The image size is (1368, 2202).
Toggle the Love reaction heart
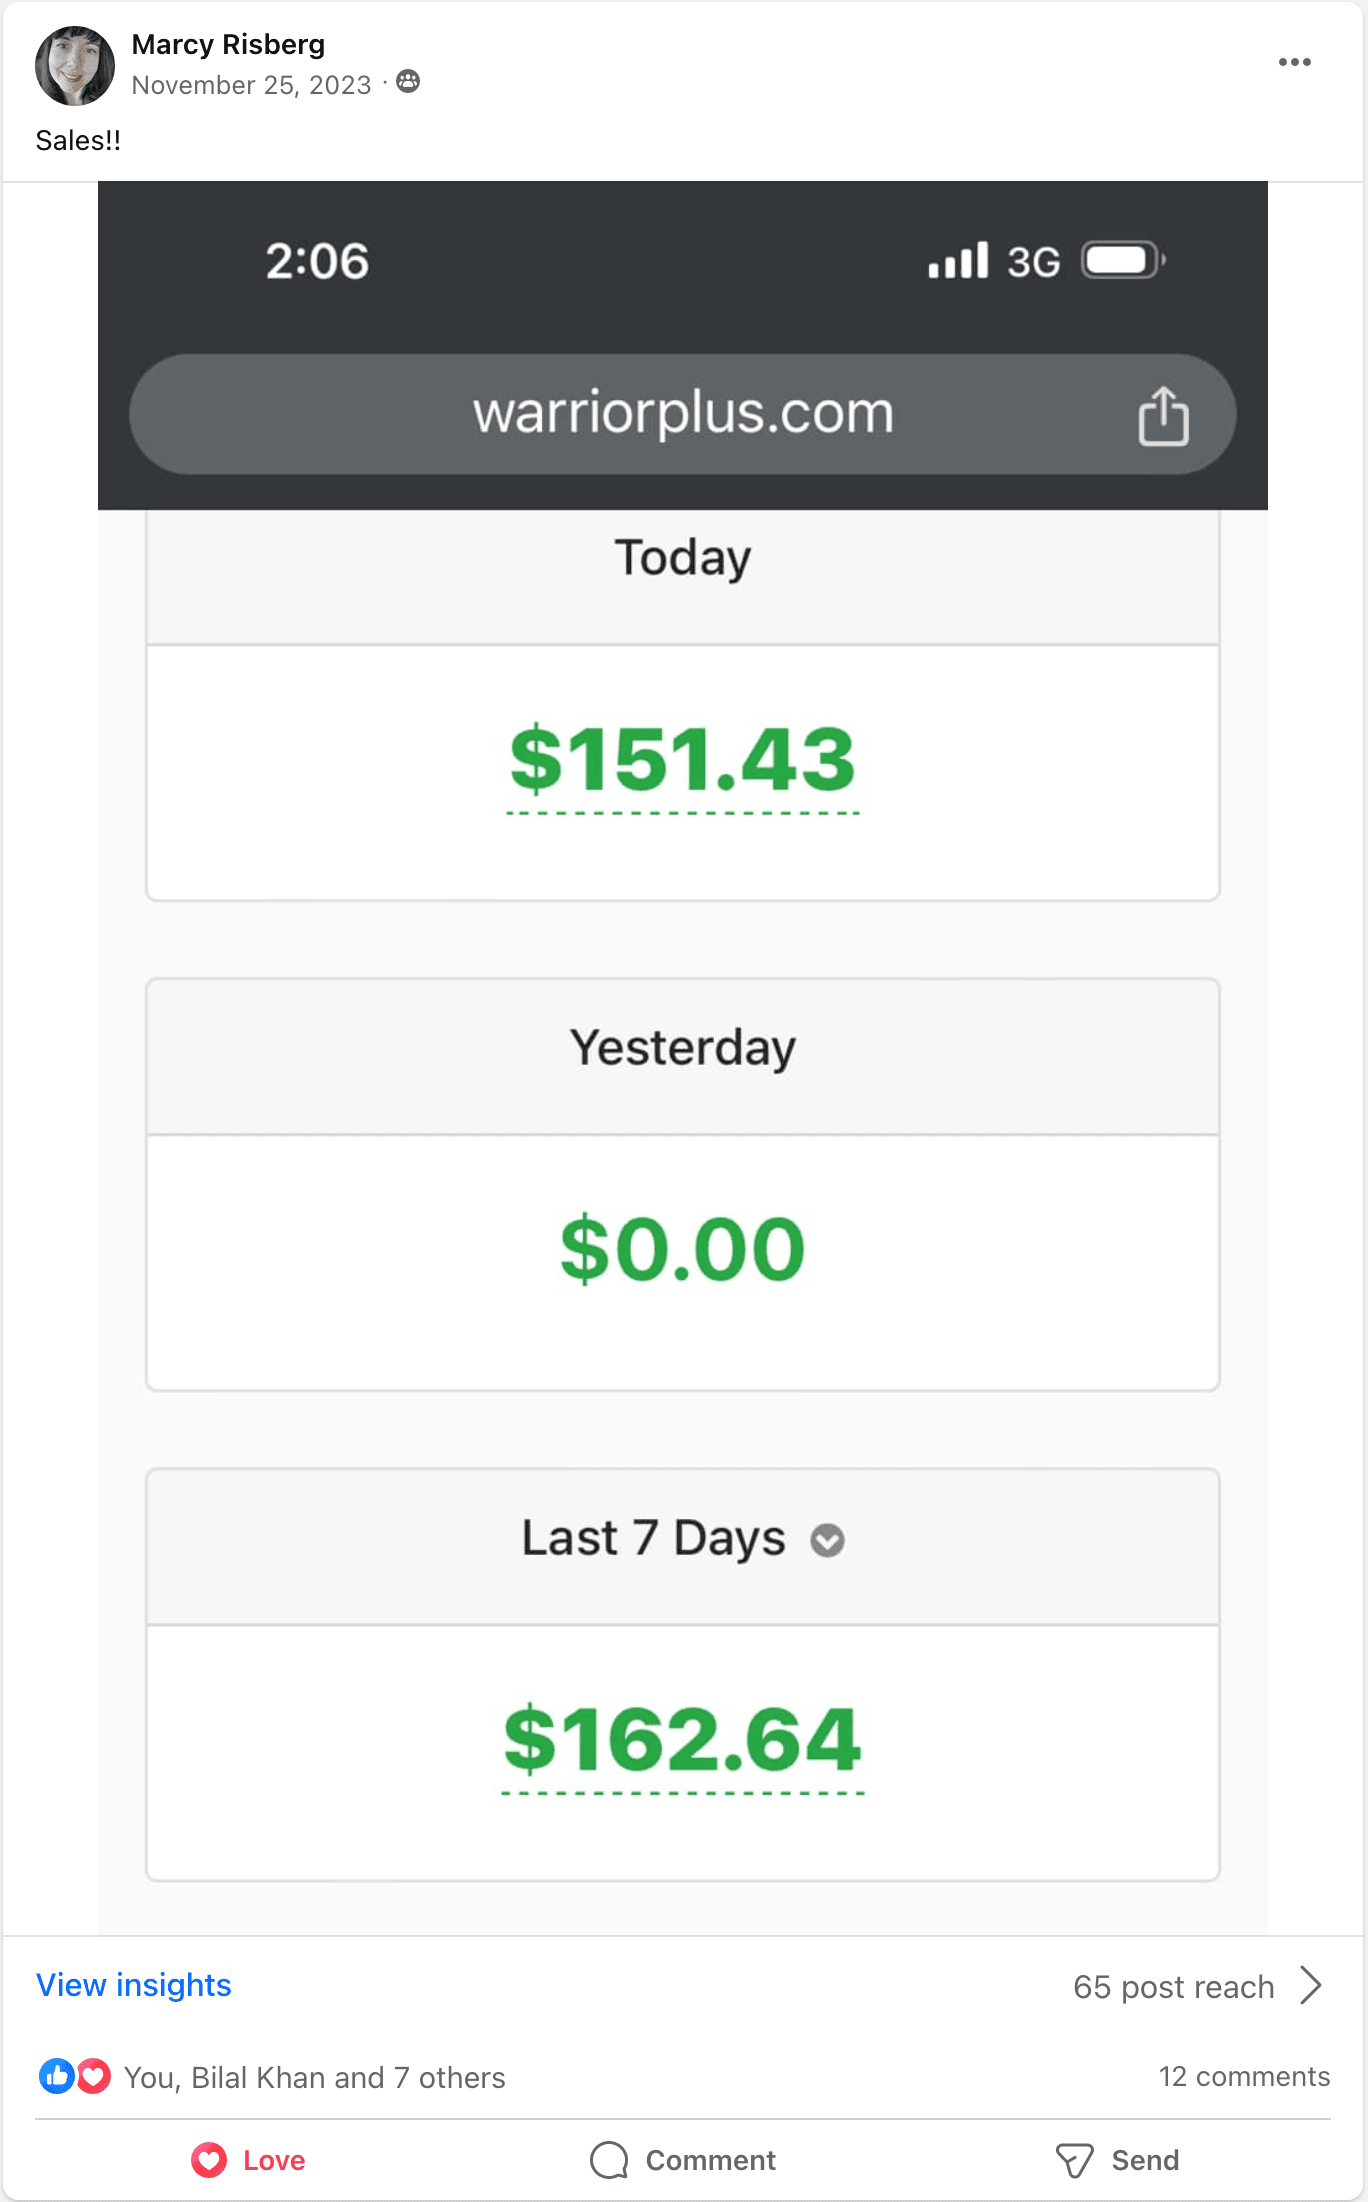pyautogui.click(x=210, y=2160)
